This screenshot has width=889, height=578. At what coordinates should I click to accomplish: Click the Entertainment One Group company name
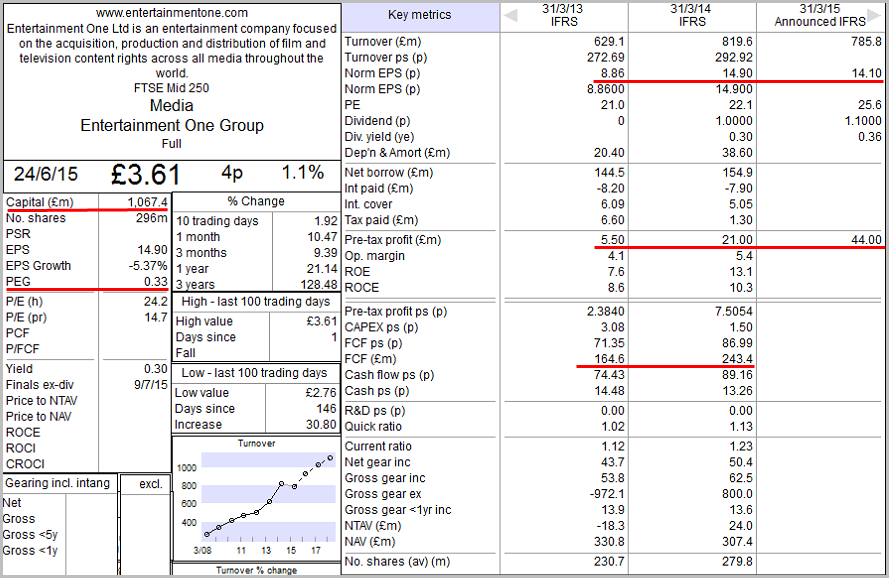tap(172, 126)
